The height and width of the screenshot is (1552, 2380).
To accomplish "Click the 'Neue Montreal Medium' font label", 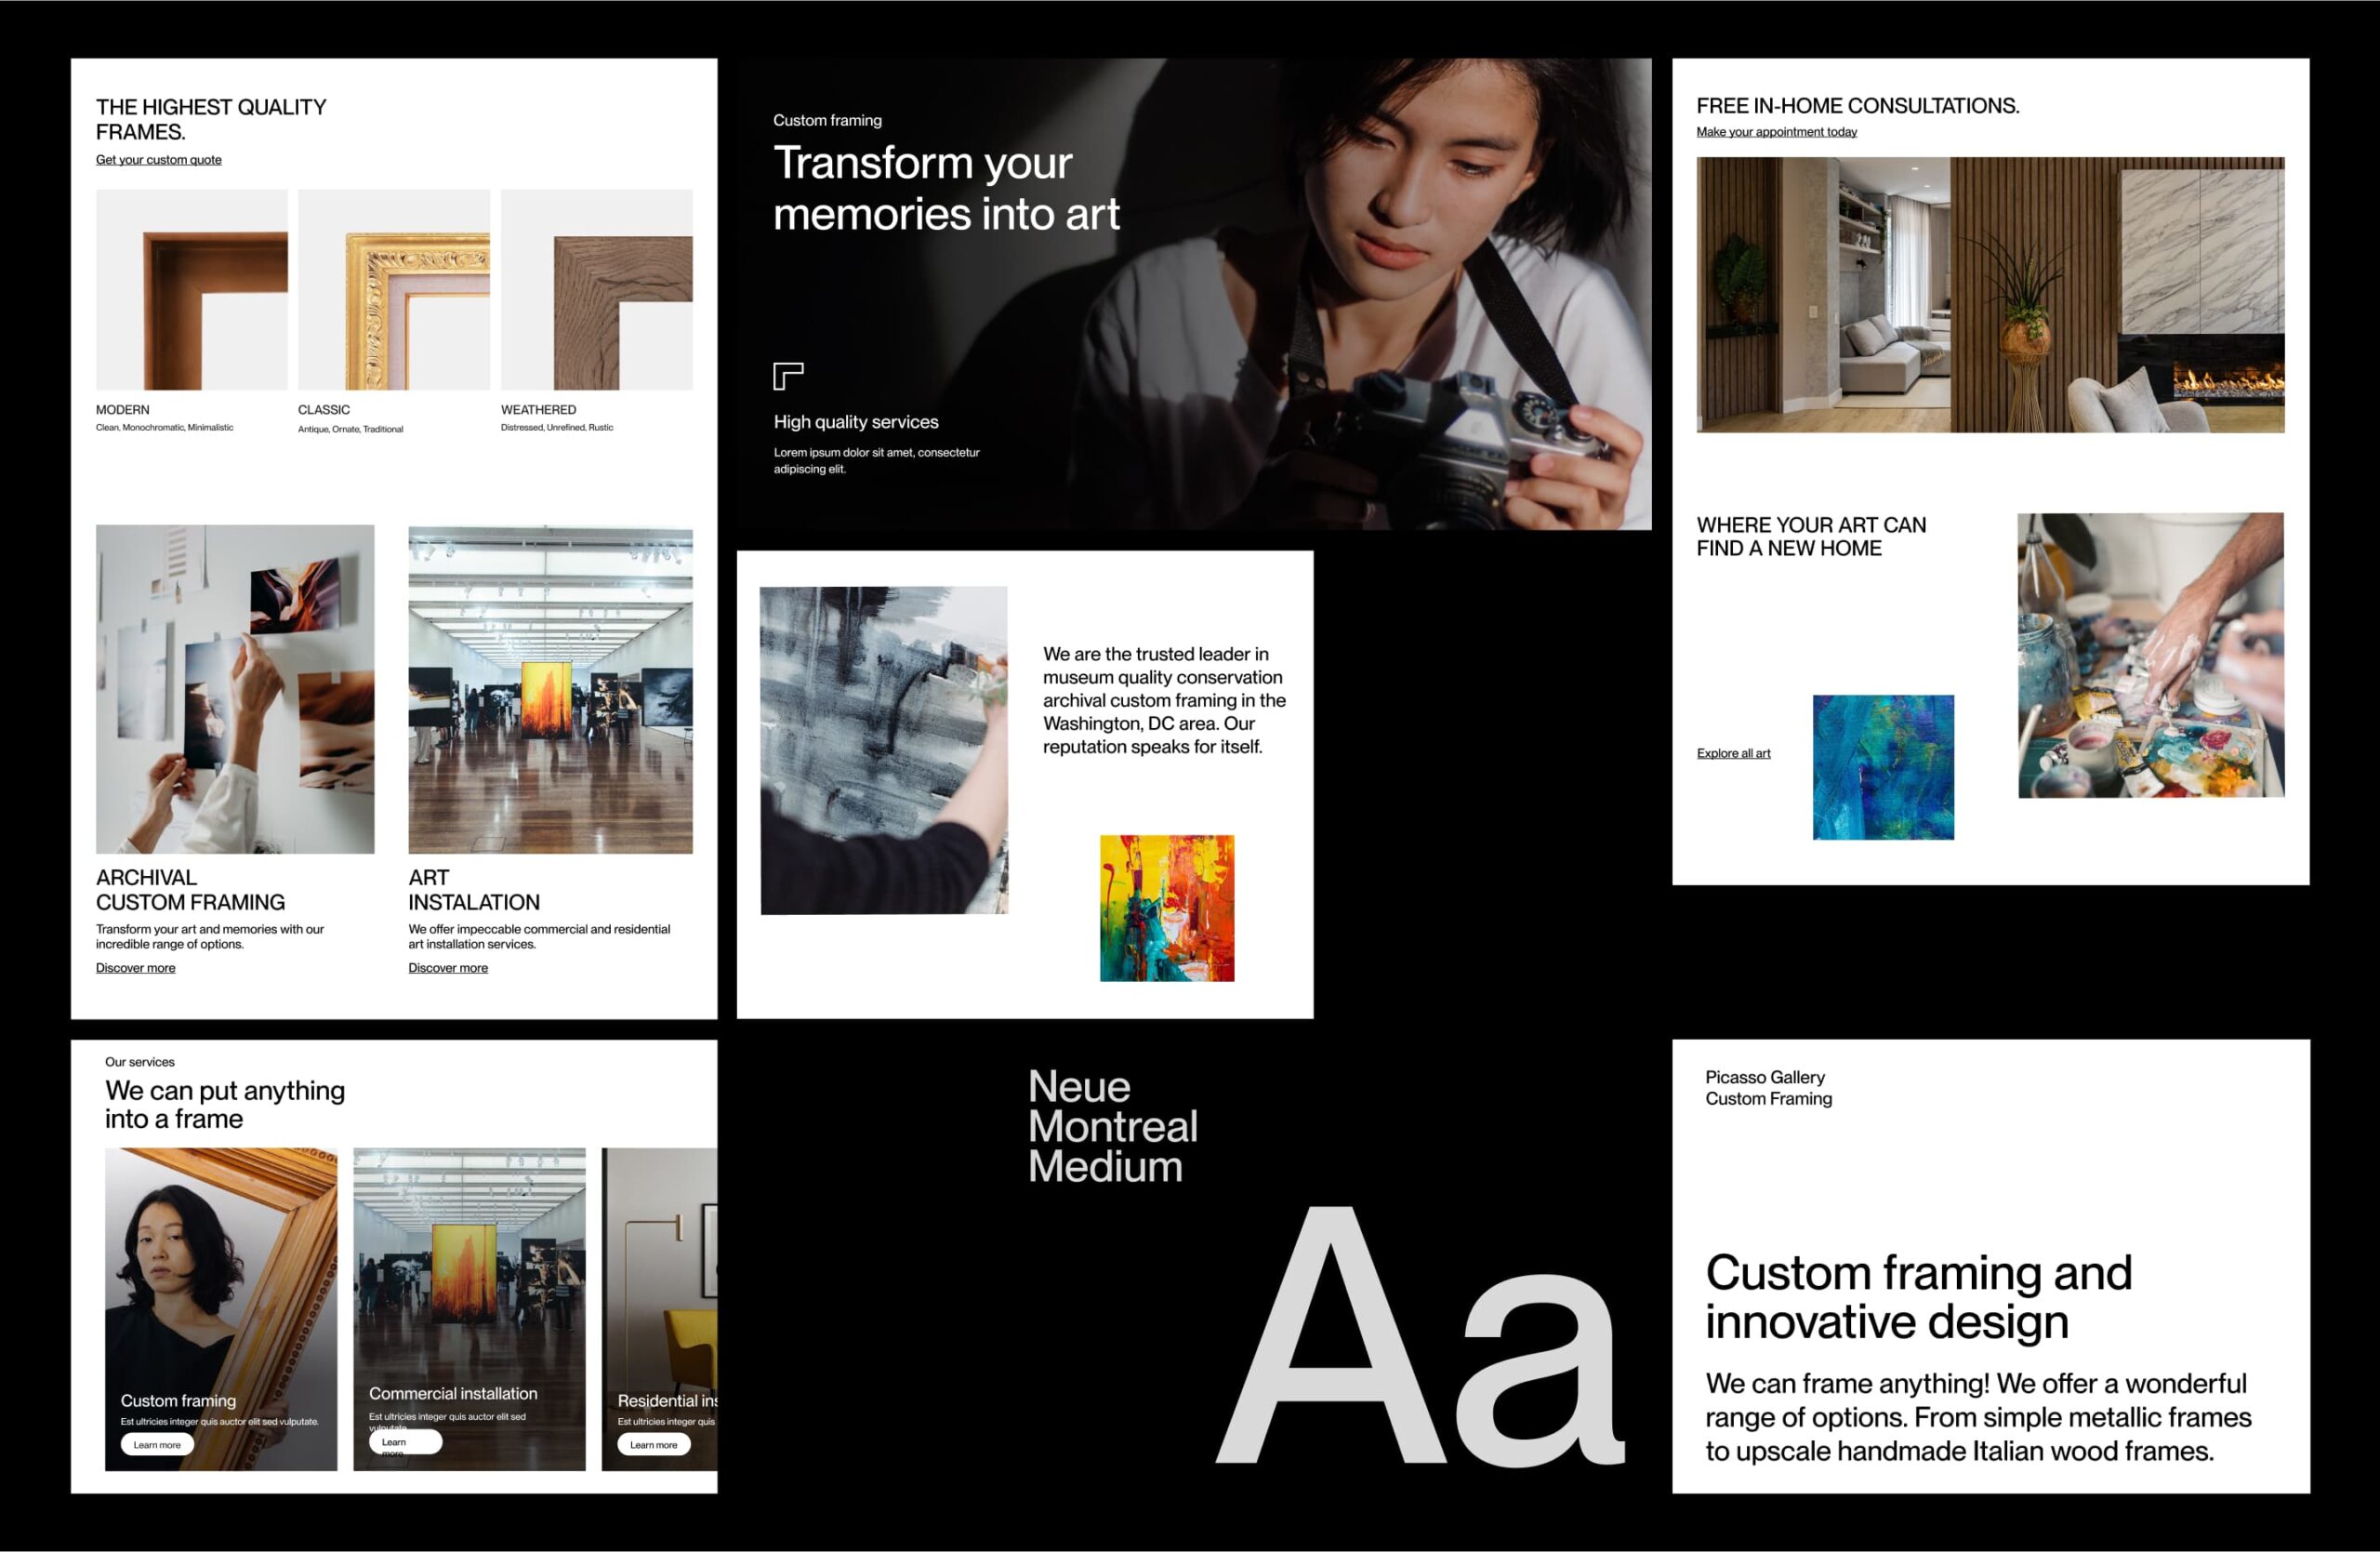I will tap(1112, 1126).
